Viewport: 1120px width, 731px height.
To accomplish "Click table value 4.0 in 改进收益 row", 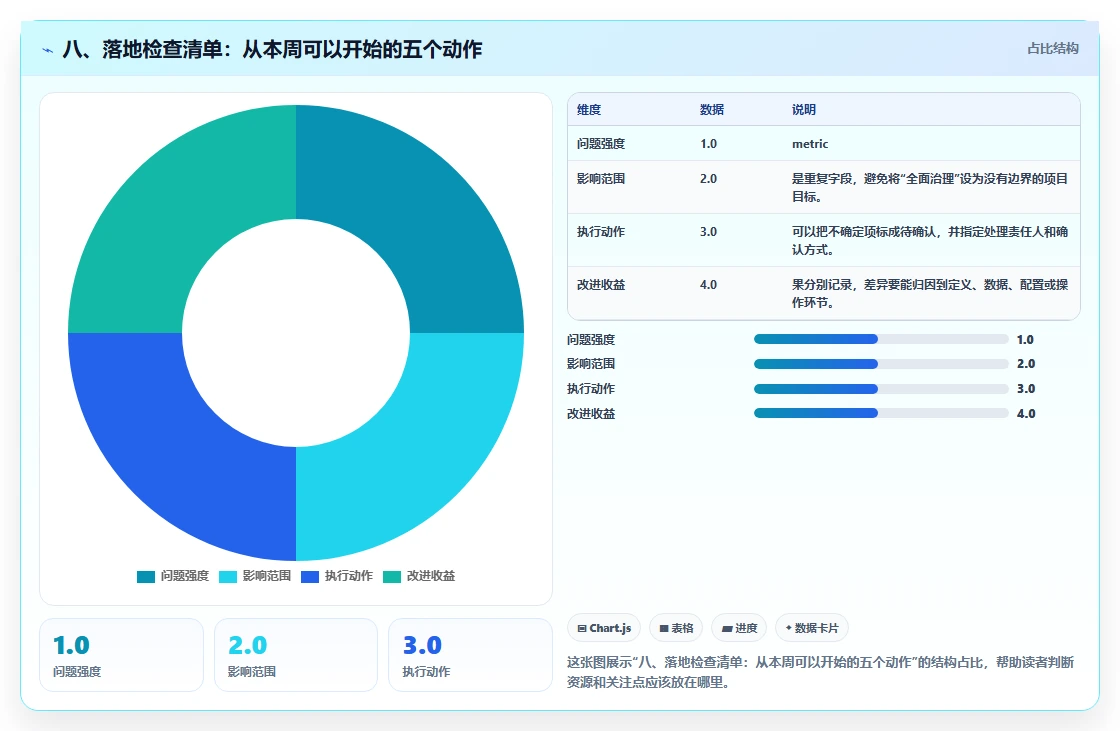I will [708, 284].
